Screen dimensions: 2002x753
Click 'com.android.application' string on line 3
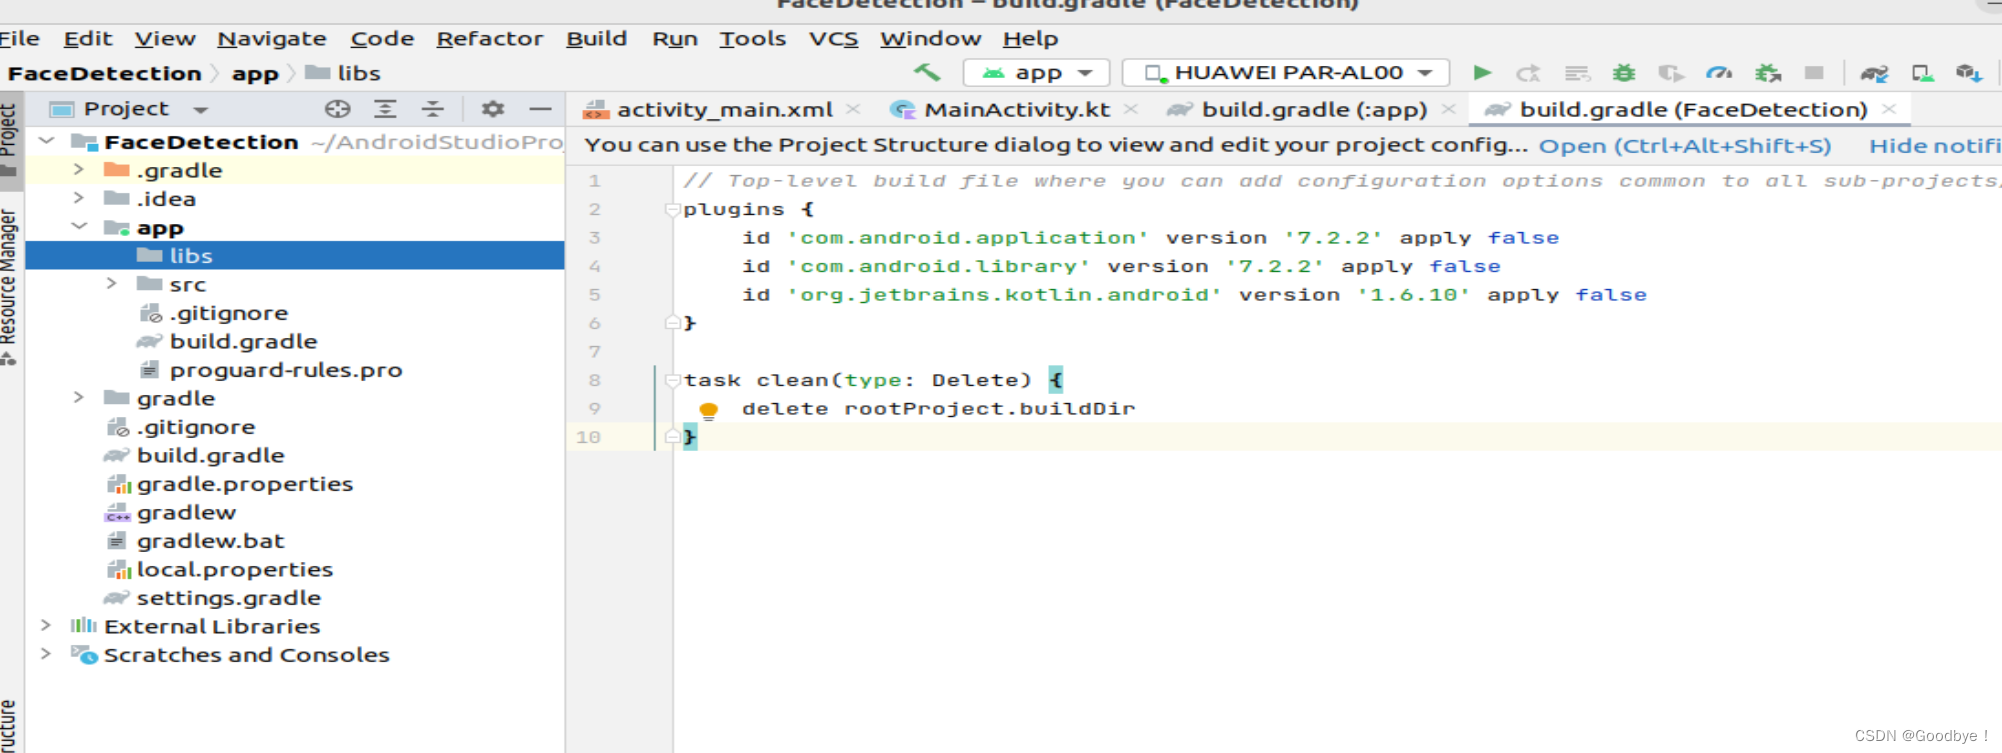click(968, 238)
